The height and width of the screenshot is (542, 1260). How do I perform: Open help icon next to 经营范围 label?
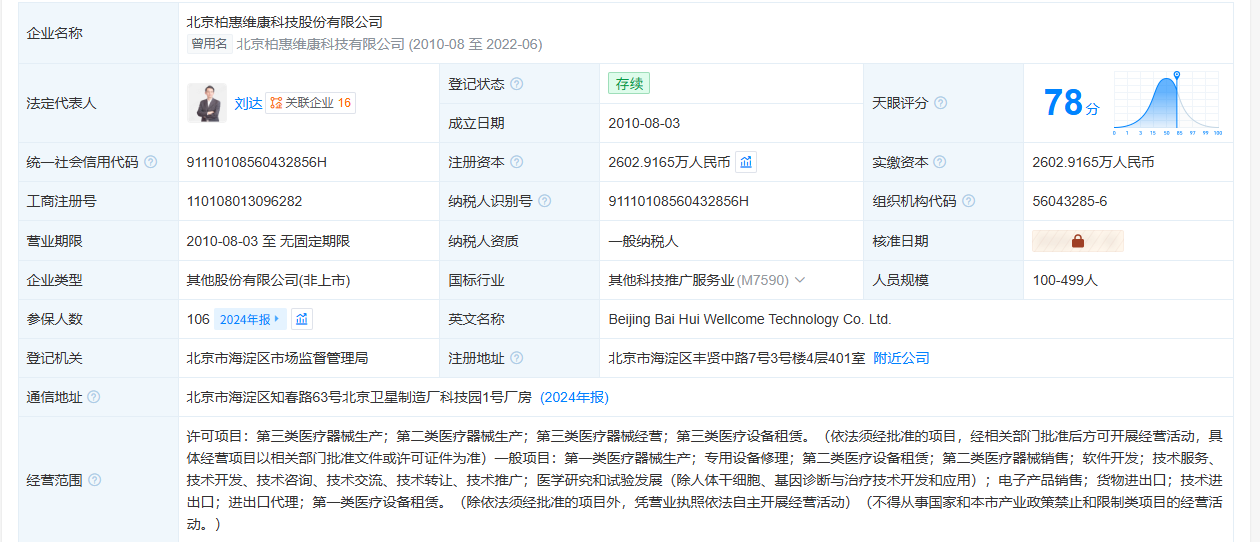[x=94, y=480]
